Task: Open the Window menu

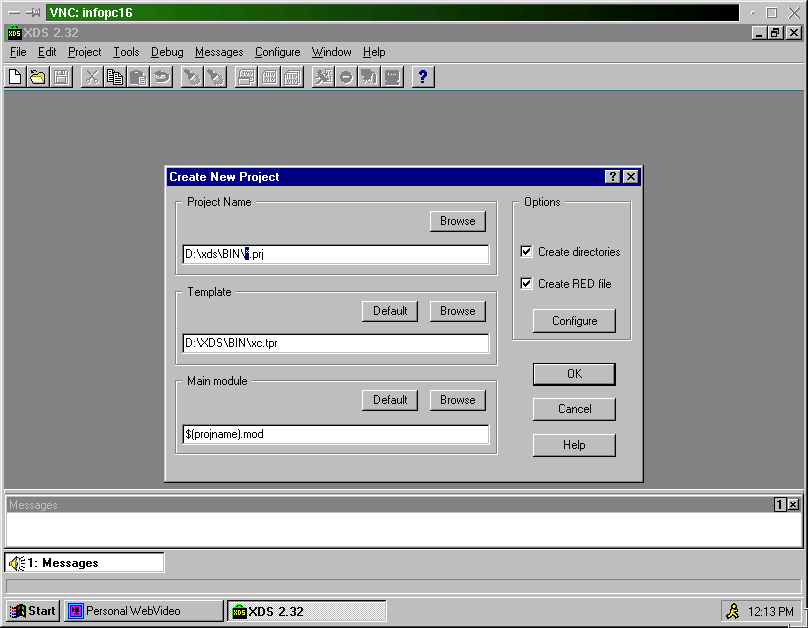Action: [331, 52]
